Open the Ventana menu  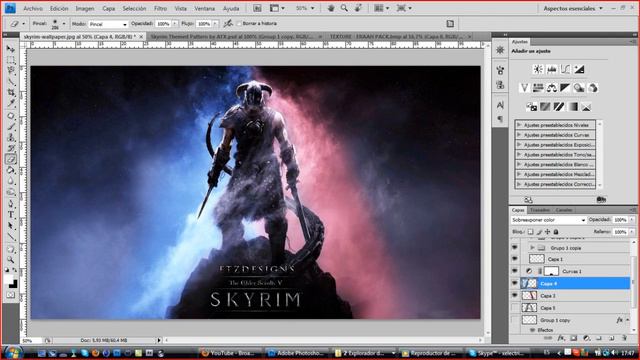[204, 8]
